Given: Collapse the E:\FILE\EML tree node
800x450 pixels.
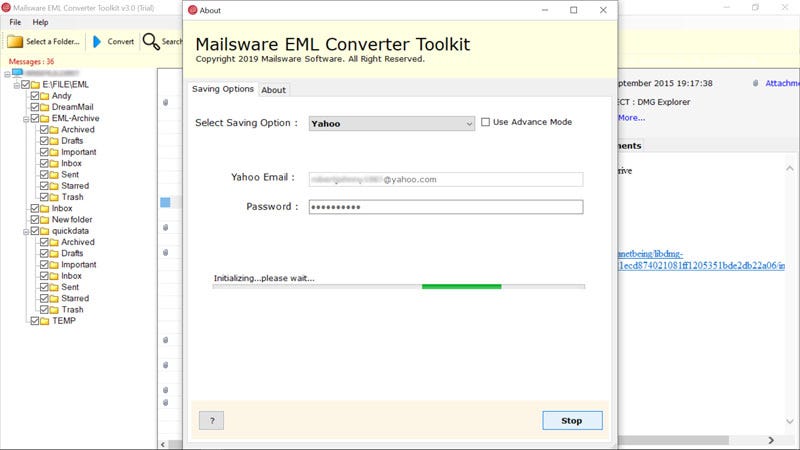Looking at the screenshot, I should (x=16, y=85).
